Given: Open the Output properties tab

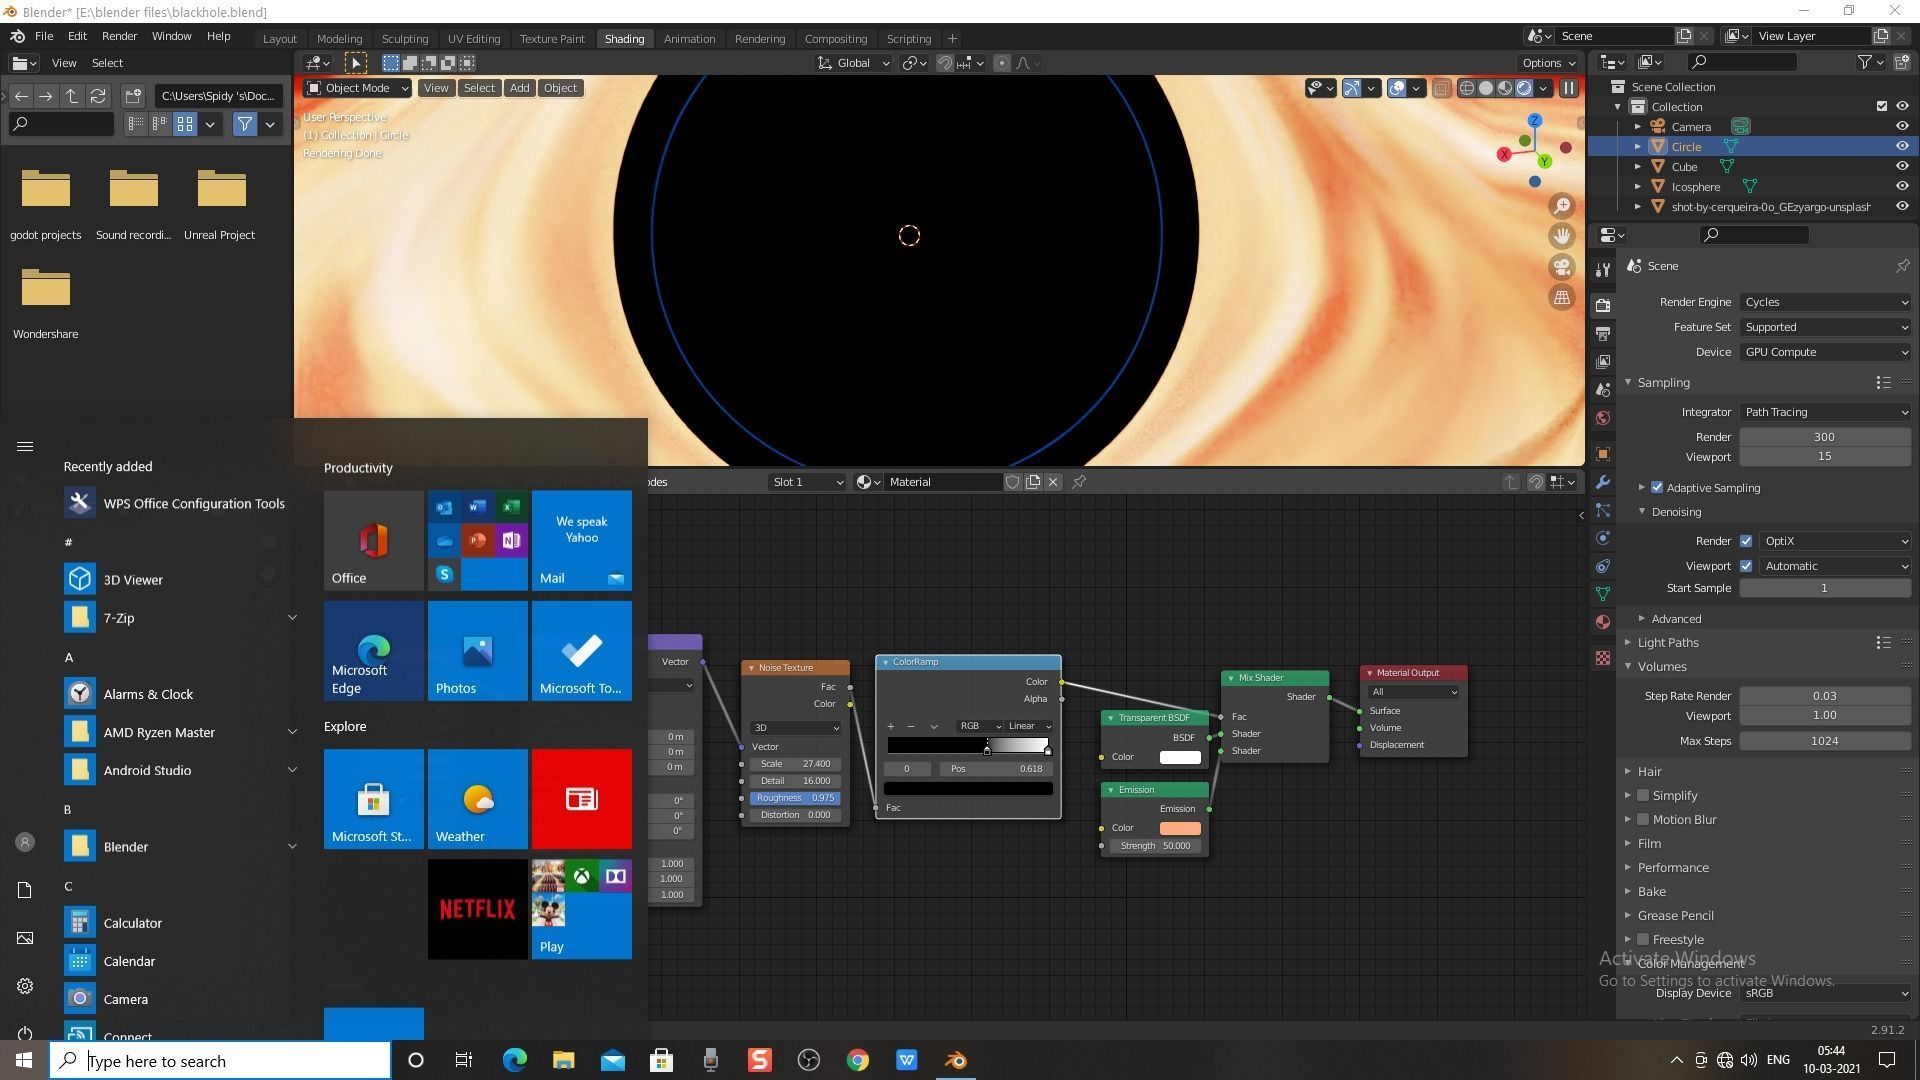Looking at the screenshot, I should point(1603,333).
